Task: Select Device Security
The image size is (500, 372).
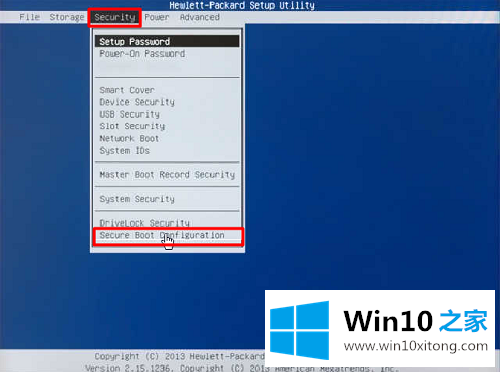Action: coord(137,102)
